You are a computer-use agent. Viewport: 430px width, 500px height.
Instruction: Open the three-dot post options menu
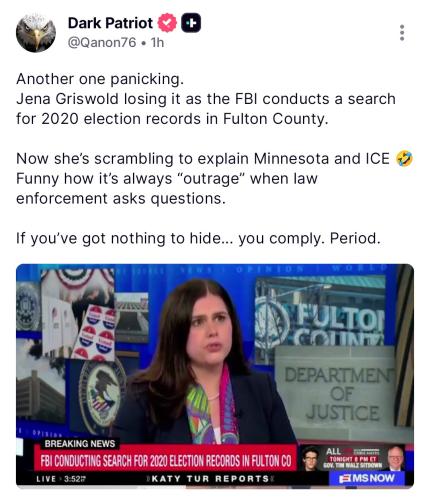point(402,33)
